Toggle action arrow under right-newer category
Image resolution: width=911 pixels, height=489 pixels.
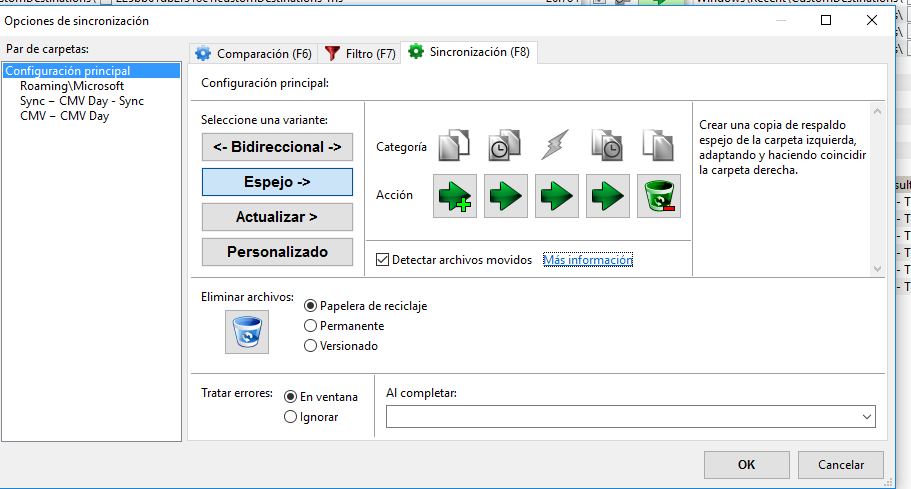(x=608, y=196)
